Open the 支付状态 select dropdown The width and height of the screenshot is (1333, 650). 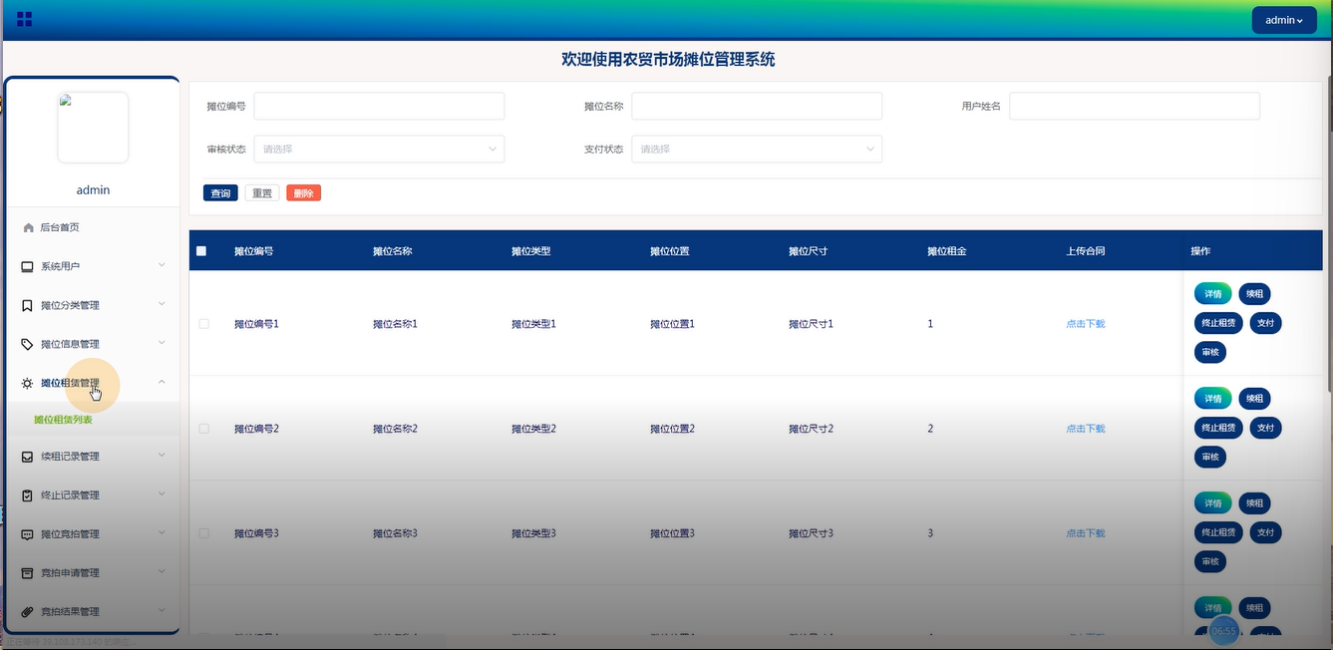tap(757, 149)
